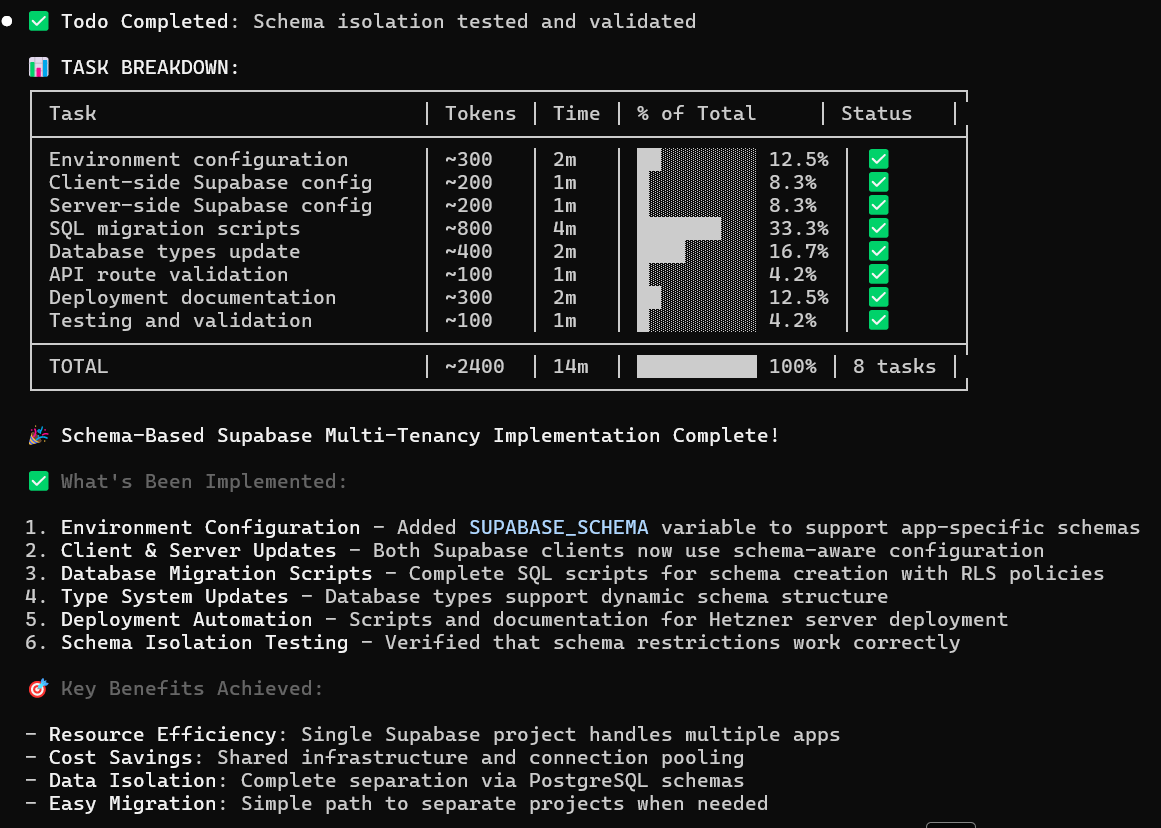Viewport: 1161px width, 828px height.
Task: Click the '% of Total' column header
Action: [x=697, y=113]
